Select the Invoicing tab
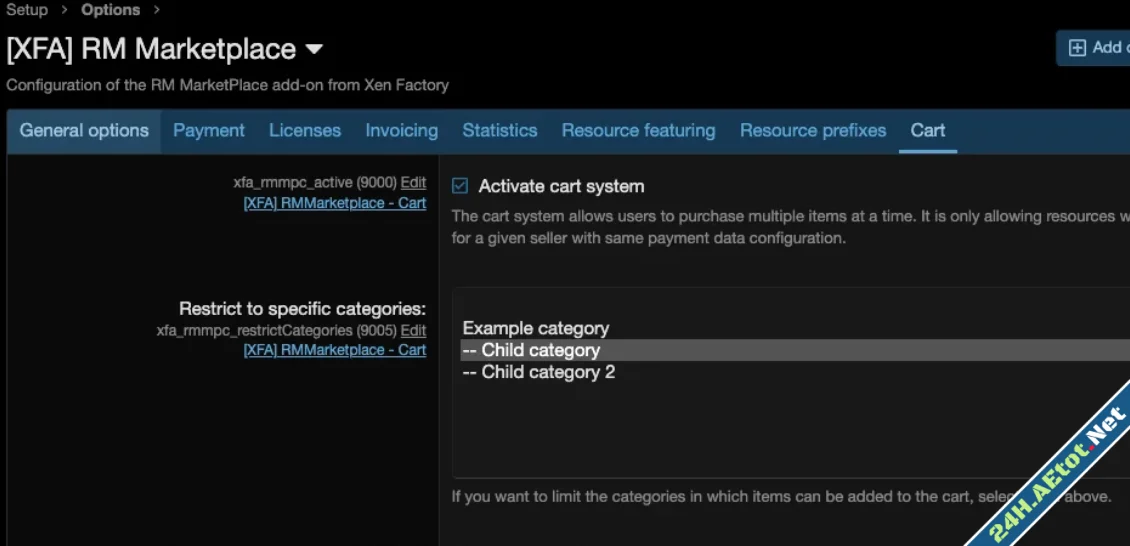 click(x=401, y=131)
